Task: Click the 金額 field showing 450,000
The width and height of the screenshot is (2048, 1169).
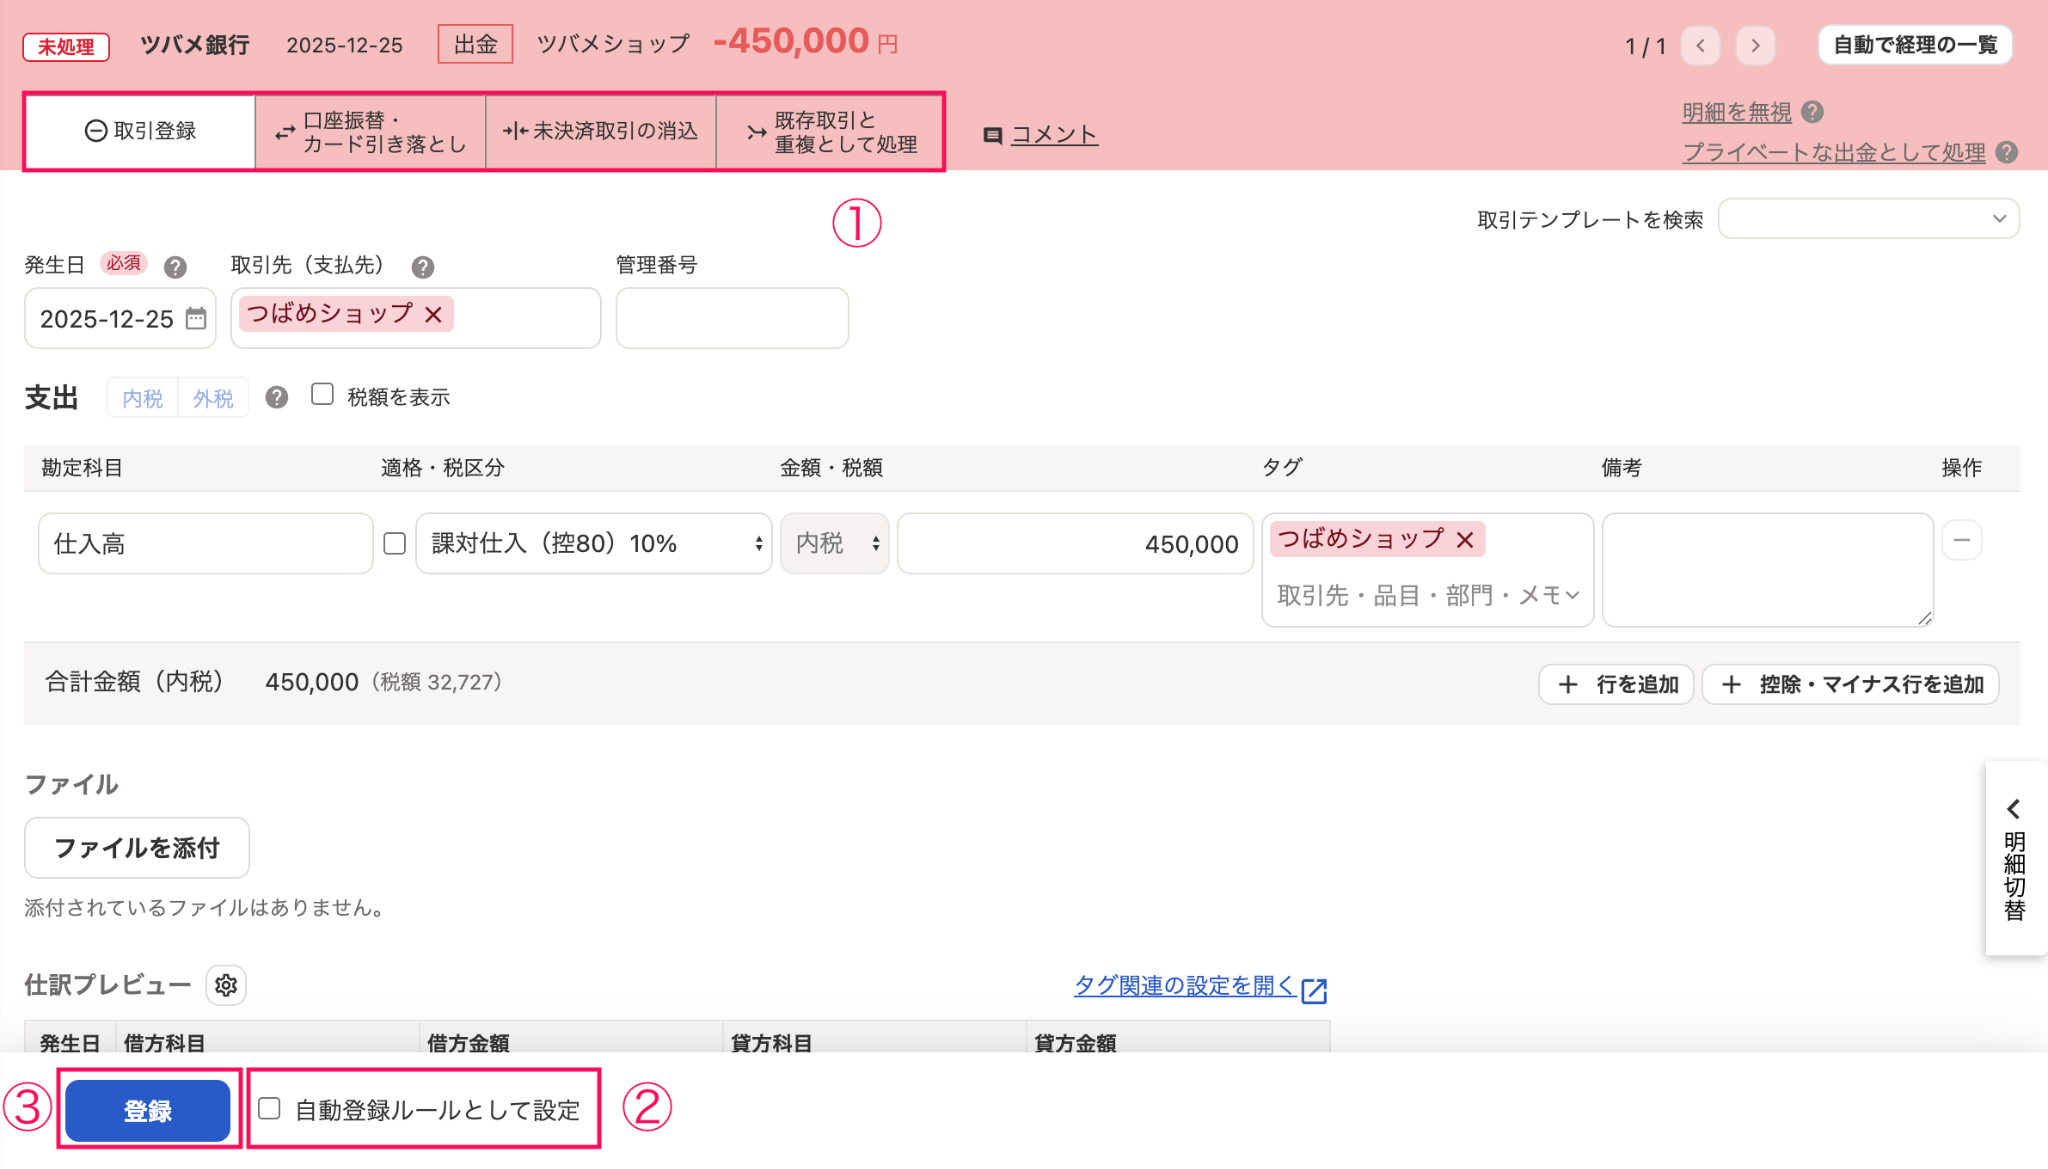Action: click(1075, 543)
